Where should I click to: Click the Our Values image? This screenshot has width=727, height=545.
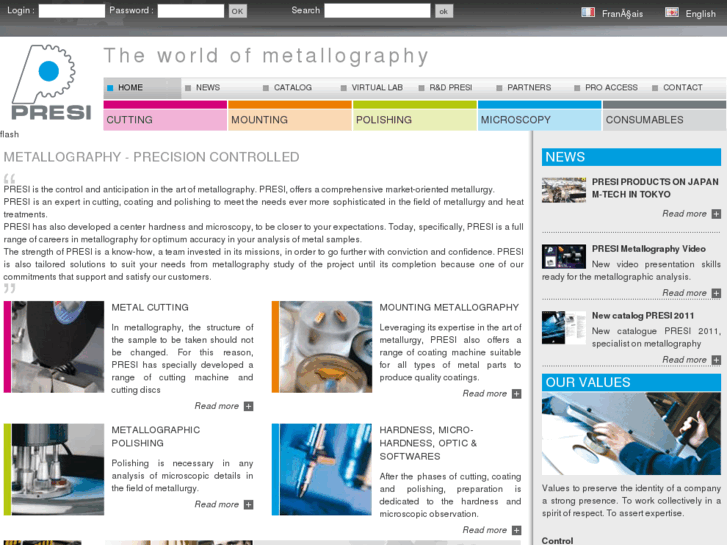tap(631, 434)
